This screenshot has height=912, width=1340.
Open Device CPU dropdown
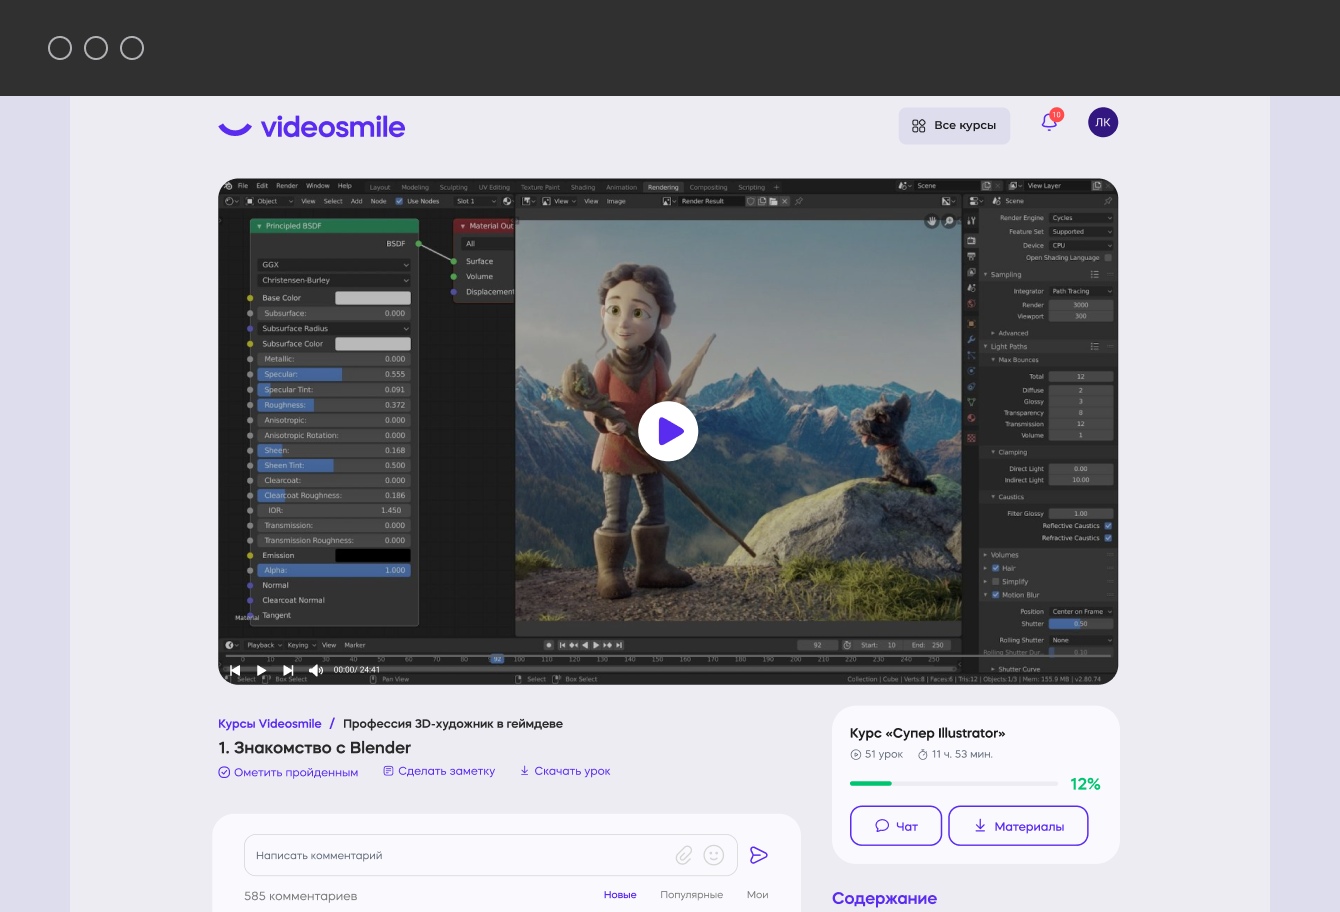click(x=1081, y=245)
